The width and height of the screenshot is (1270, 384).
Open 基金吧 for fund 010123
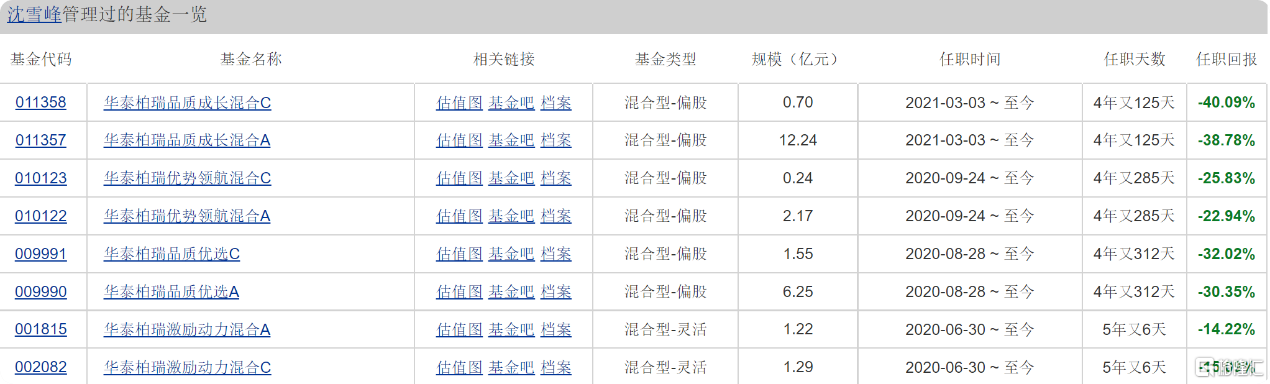[x=511, y=178]
